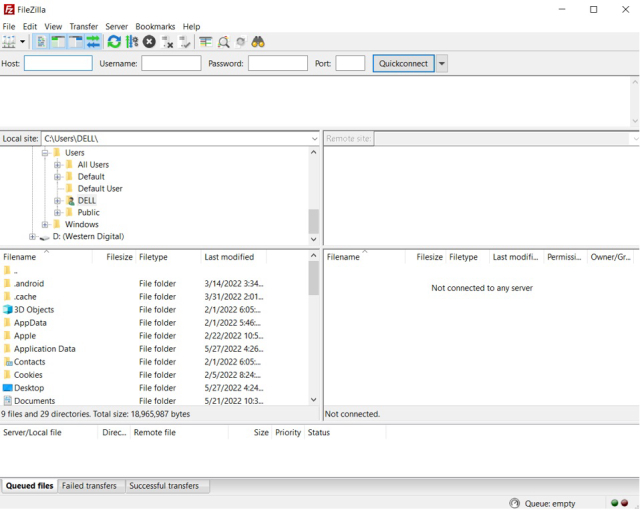Open the File menu
Viewport: 640px width, 510px height.
coord(9,27)
